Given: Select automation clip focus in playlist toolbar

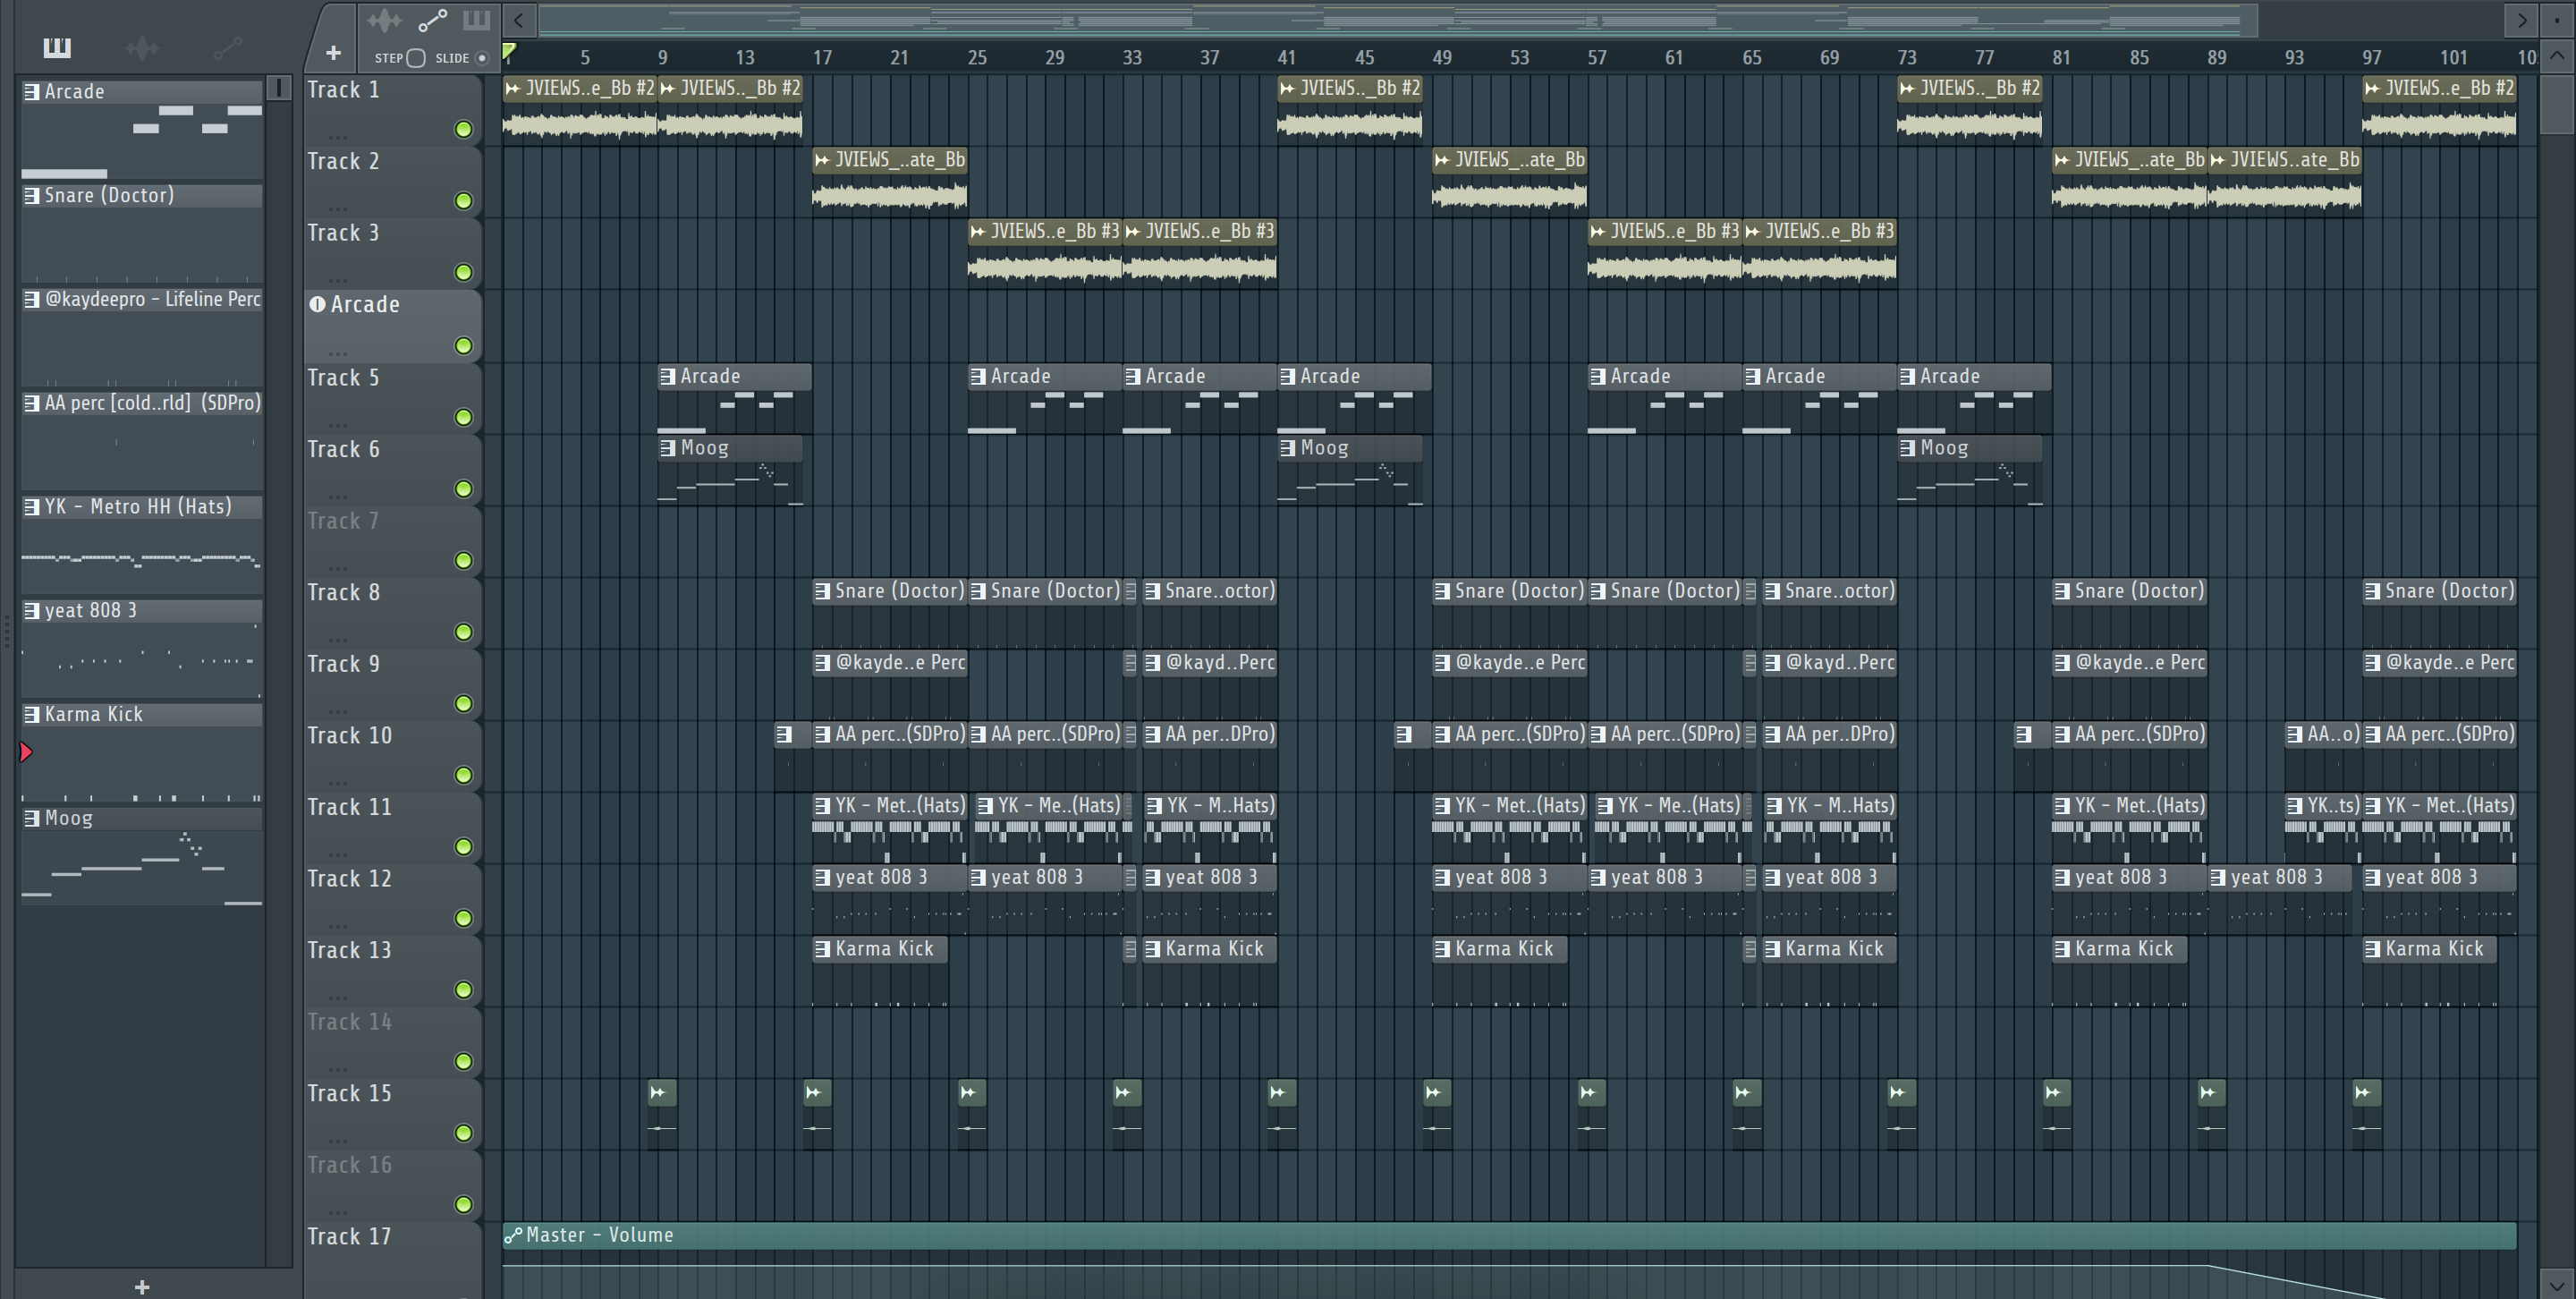Looking at the screenshot, I should click(x=432, y=20).
